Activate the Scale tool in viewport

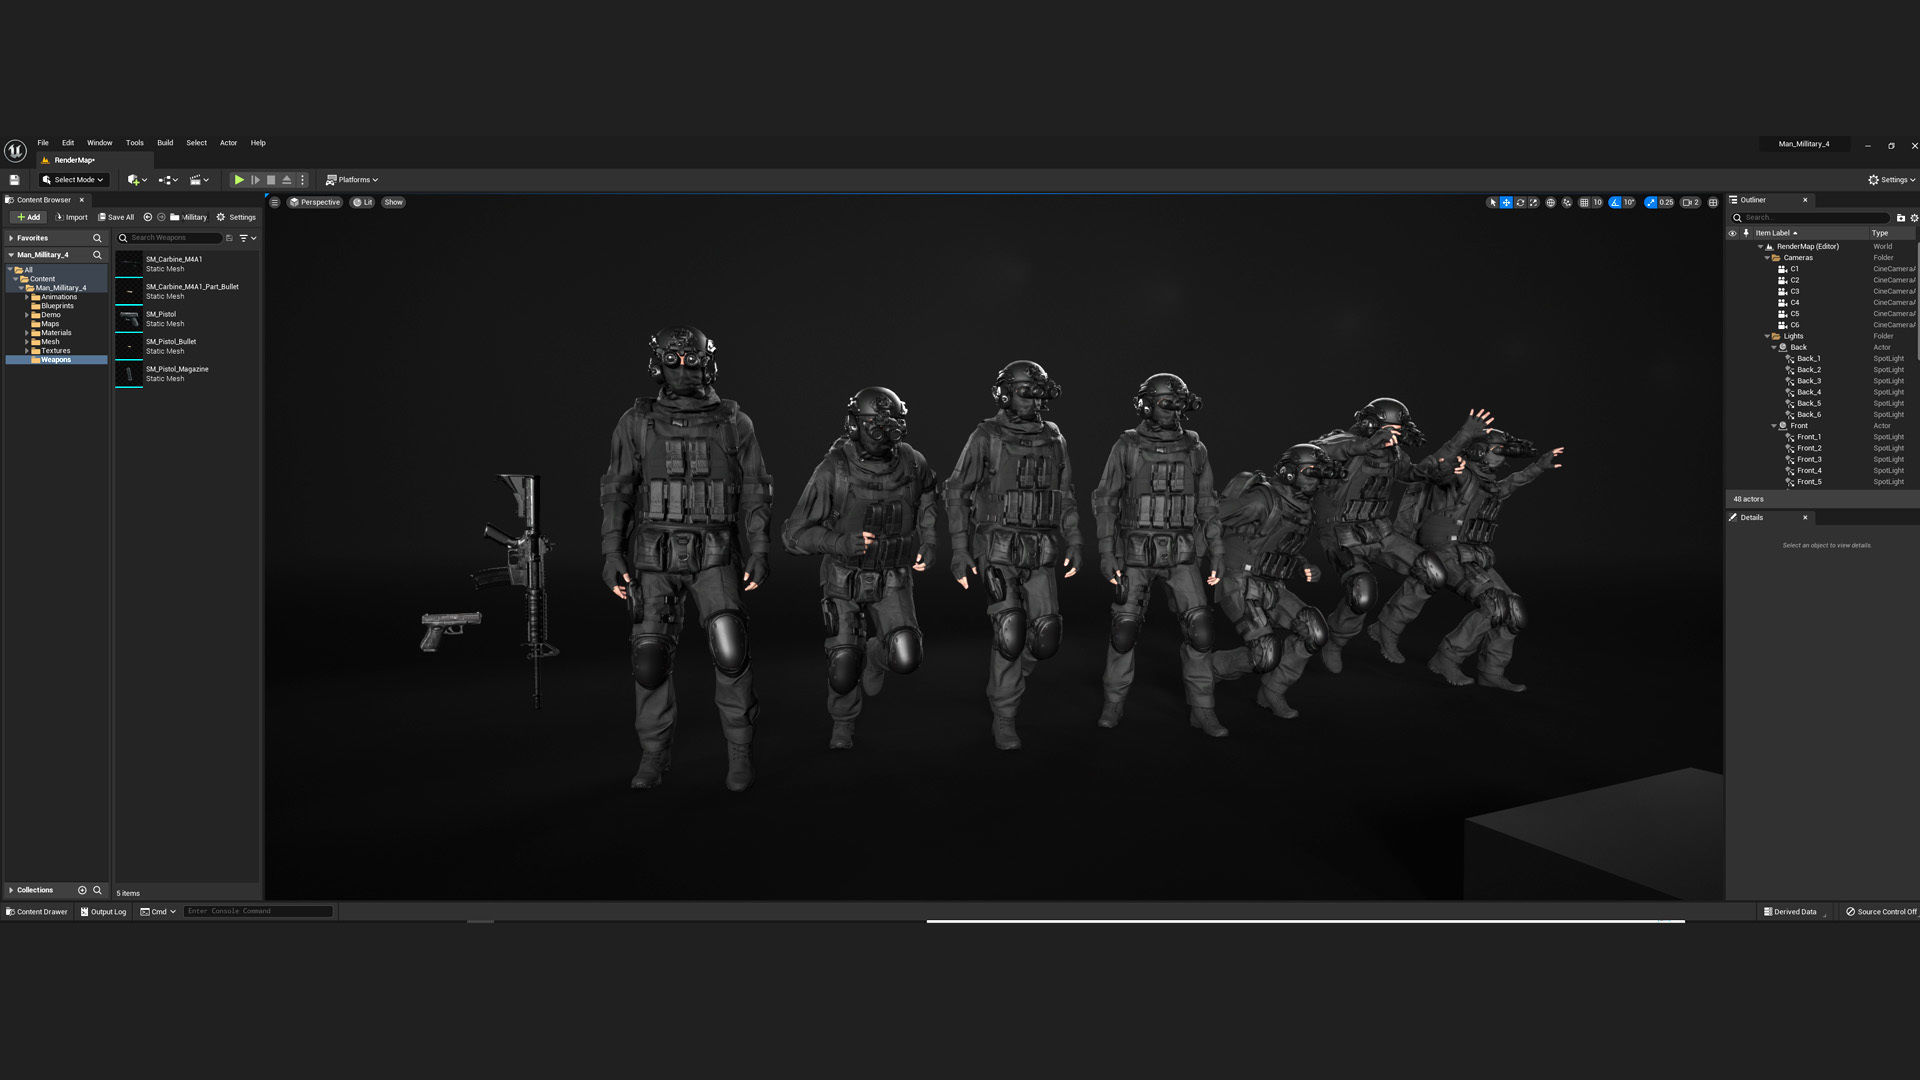click(x=1533, y=202)
